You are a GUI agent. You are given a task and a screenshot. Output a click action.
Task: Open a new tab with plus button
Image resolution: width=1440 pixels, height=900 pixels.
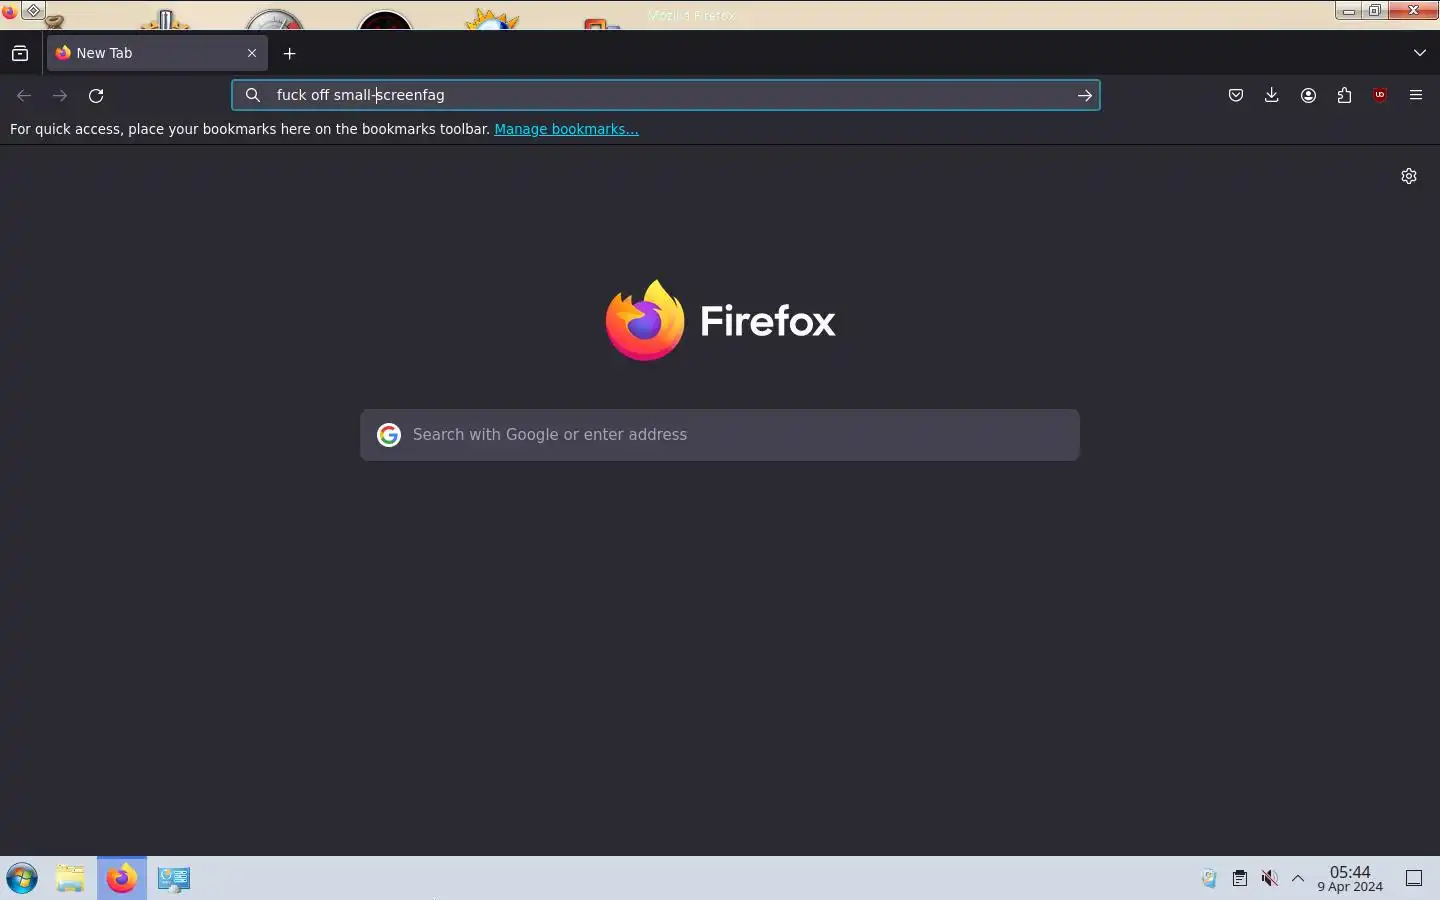click(290, 53)
